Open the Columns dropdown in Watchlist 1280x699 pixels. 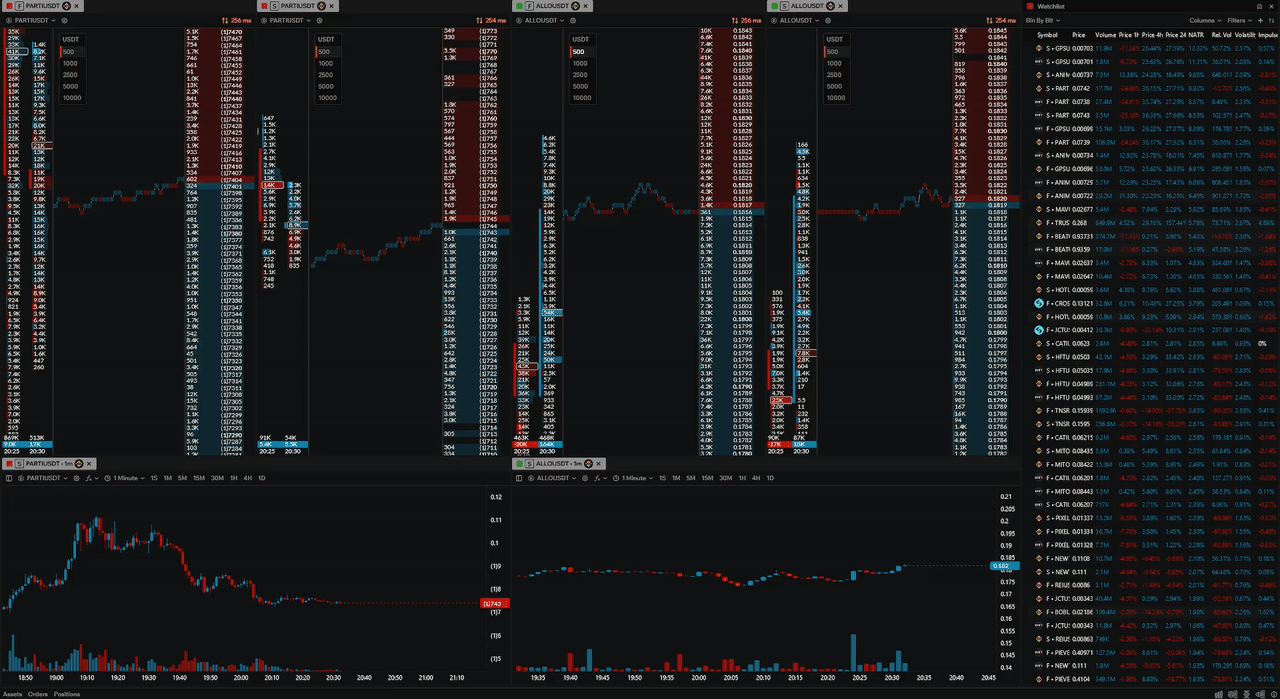1205,20
